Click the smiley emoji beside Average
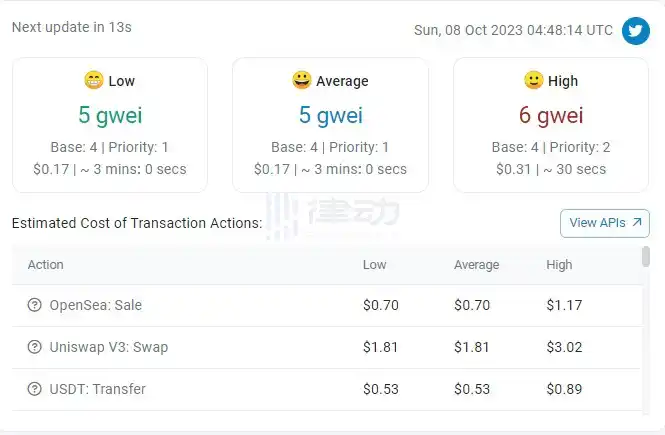Image resolution: width=665 pixels, height=435 pixels. 301,81
